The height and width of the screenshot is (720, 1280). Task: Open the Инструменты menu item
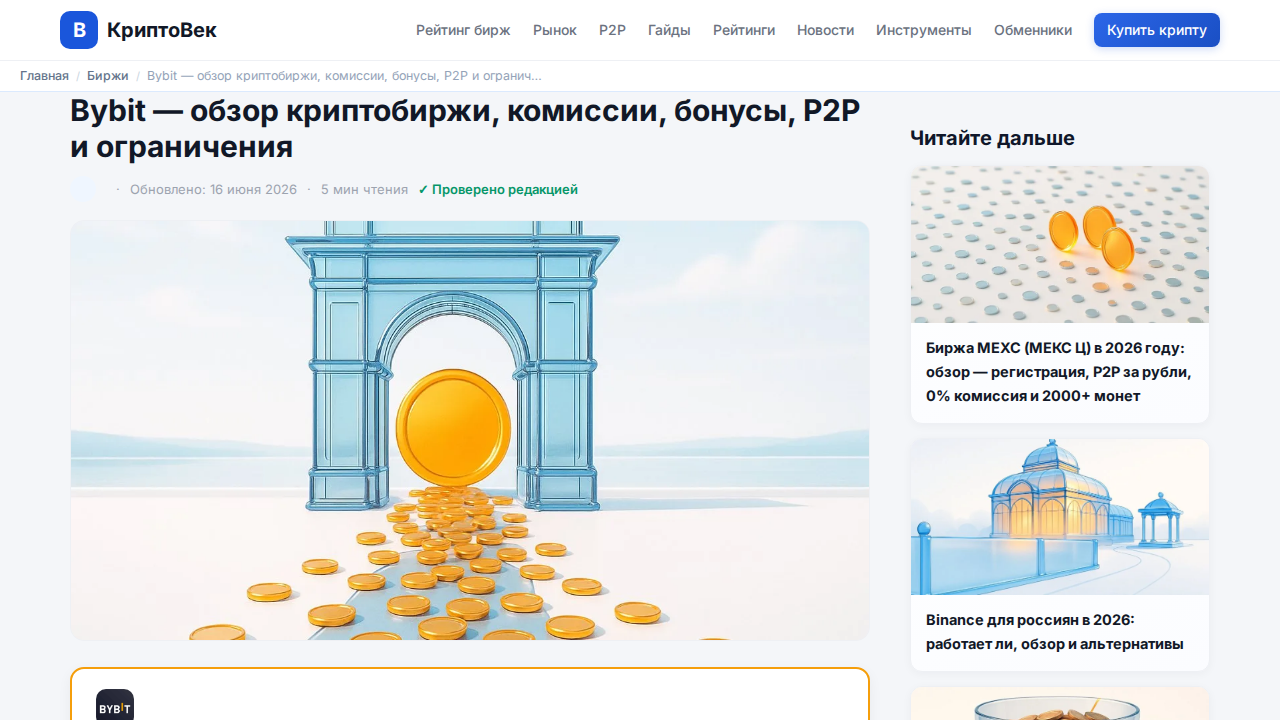(x=924, y=30)
